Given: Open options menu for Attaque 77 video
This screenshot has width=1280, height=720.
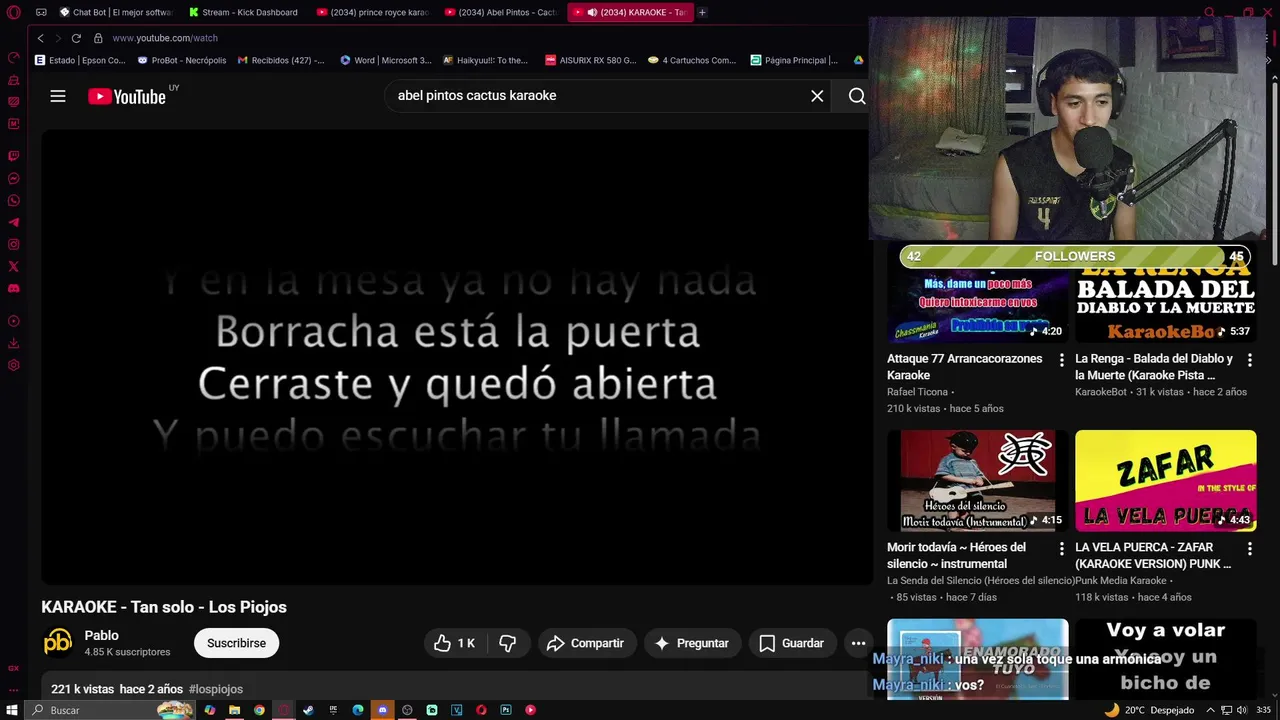Looking at the screenshot, I should click(x=1061, y=360).
